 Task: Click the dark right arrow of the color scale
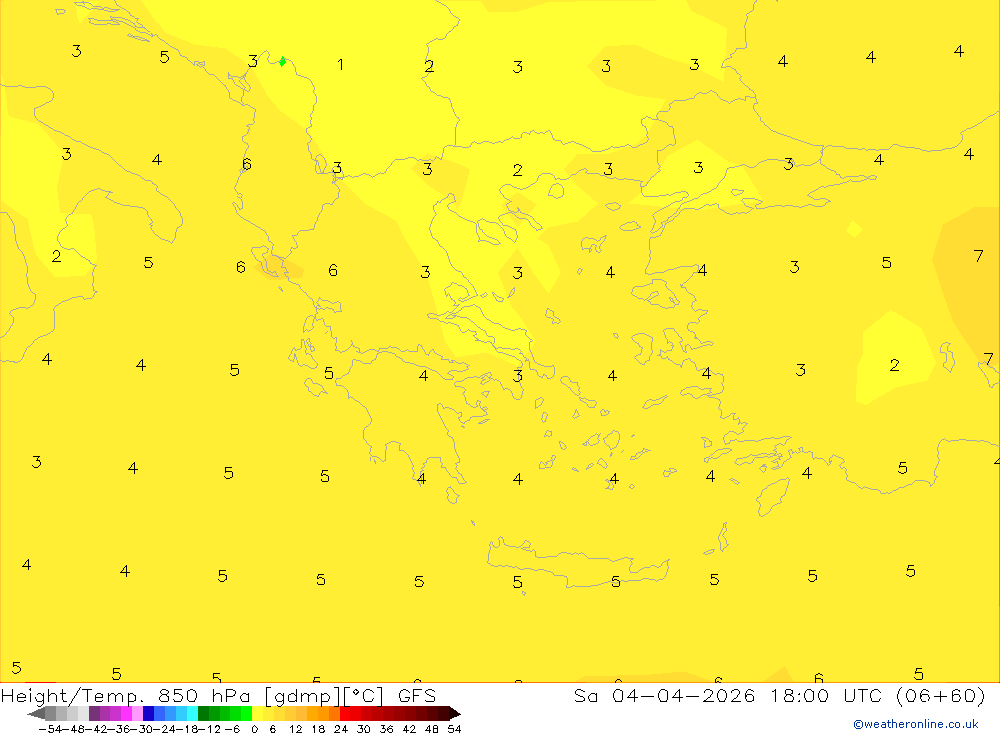click(x=455, y=713)
